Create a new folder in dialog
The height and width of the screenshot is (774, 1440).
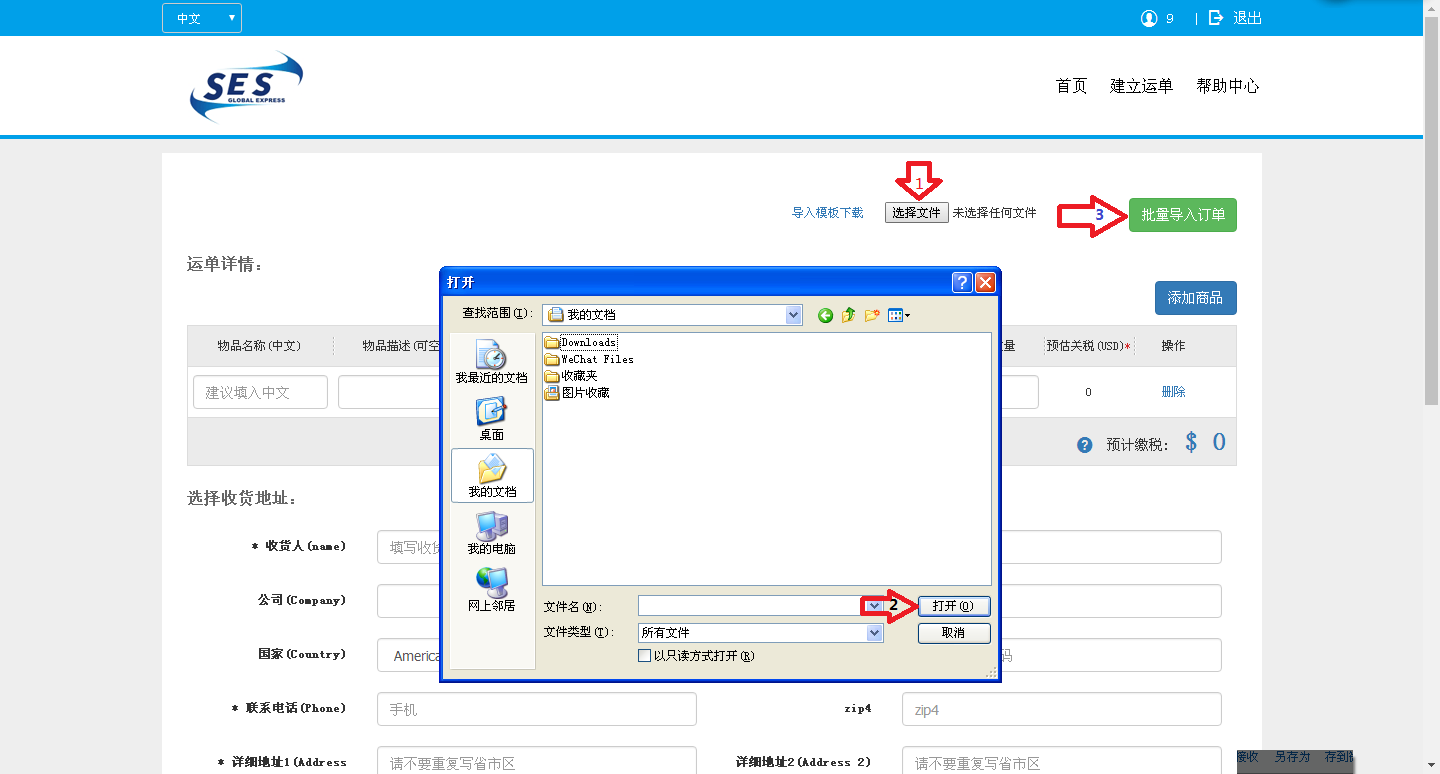point(872,315)
